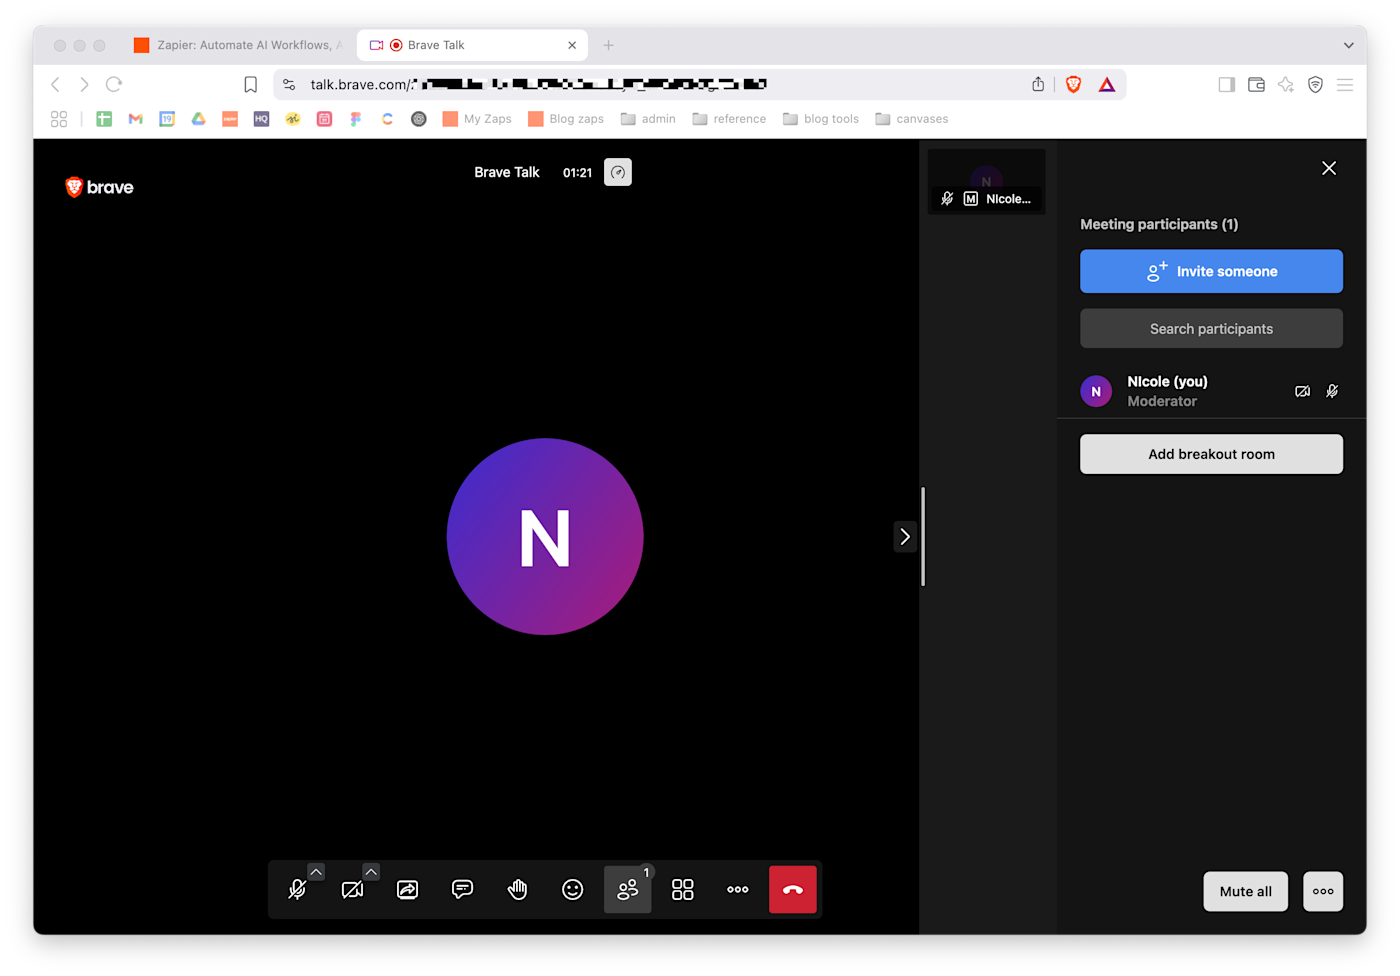Open the tab search dropdown
This screenshot has height=976, width=1400.
[1348, 45]
